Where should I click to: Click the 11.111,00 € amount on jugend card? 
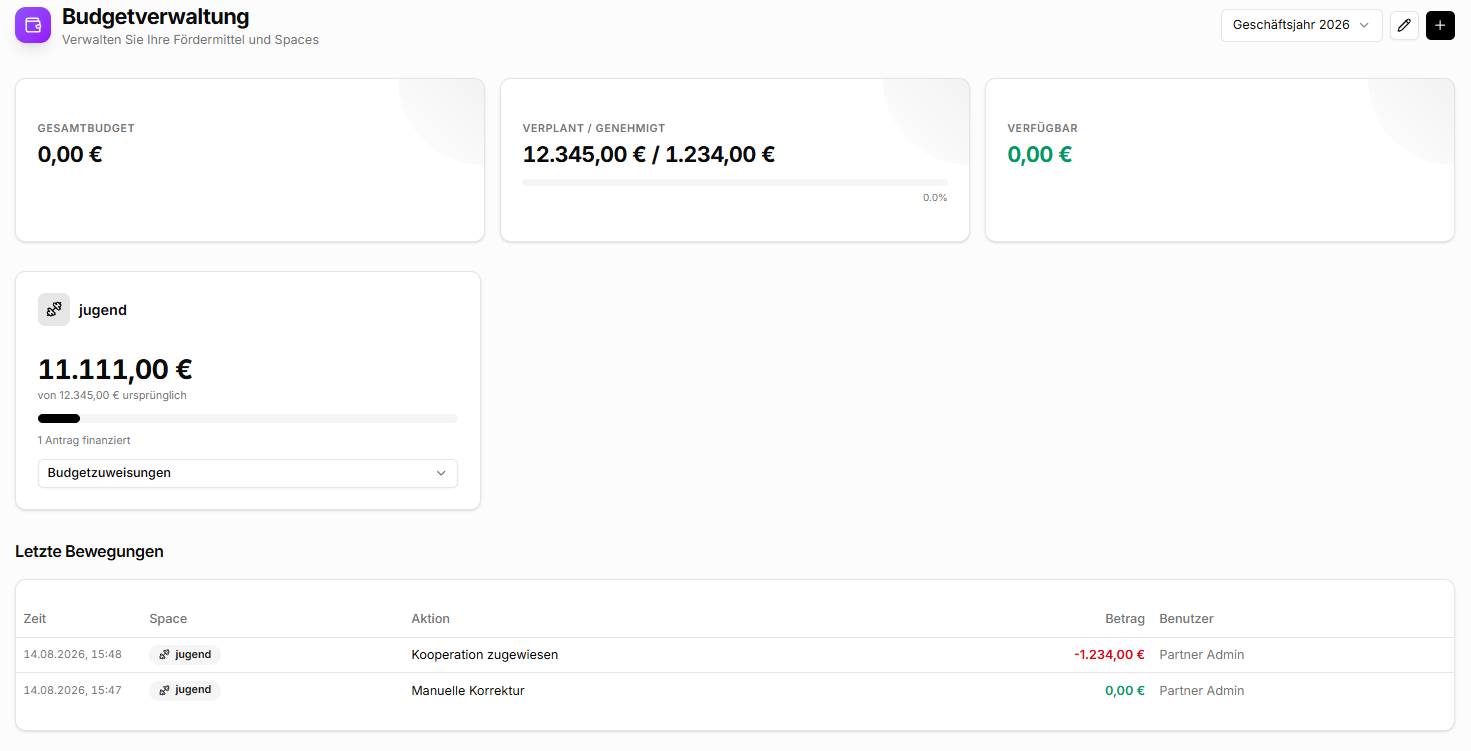[x=115, y=369]
